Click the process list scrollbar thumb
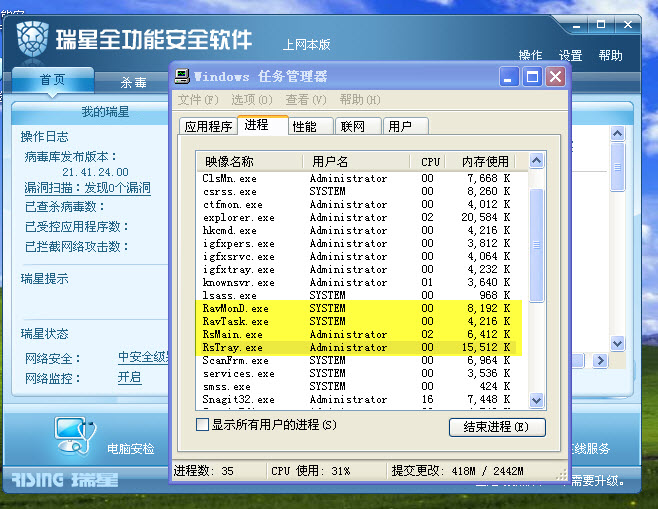Screen dimensions: 658x509 536,245
